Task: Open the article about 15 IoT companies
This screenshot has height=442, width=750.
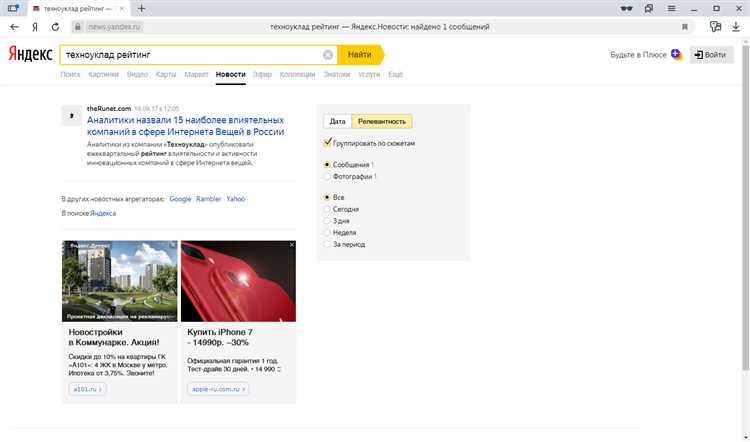Action: tap(186, 126)
